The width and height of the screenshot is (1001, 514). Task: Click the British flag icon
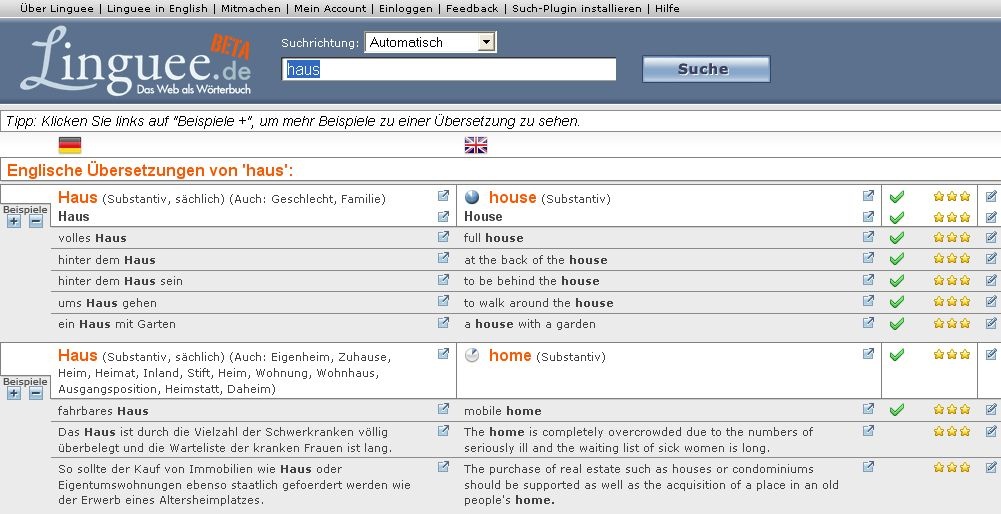coord(475,146)
